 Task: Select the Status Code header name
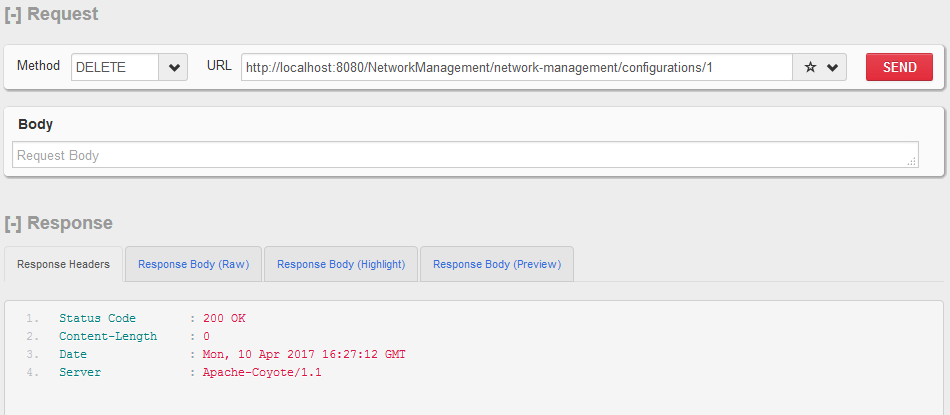(x=98, y=318)
